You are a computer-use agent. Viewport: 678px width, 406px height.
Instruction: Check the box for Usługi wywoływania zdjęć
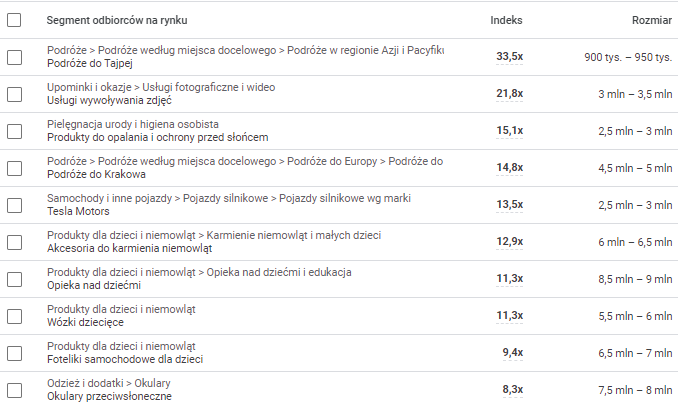pyautogui.click(x=14, y=94)
